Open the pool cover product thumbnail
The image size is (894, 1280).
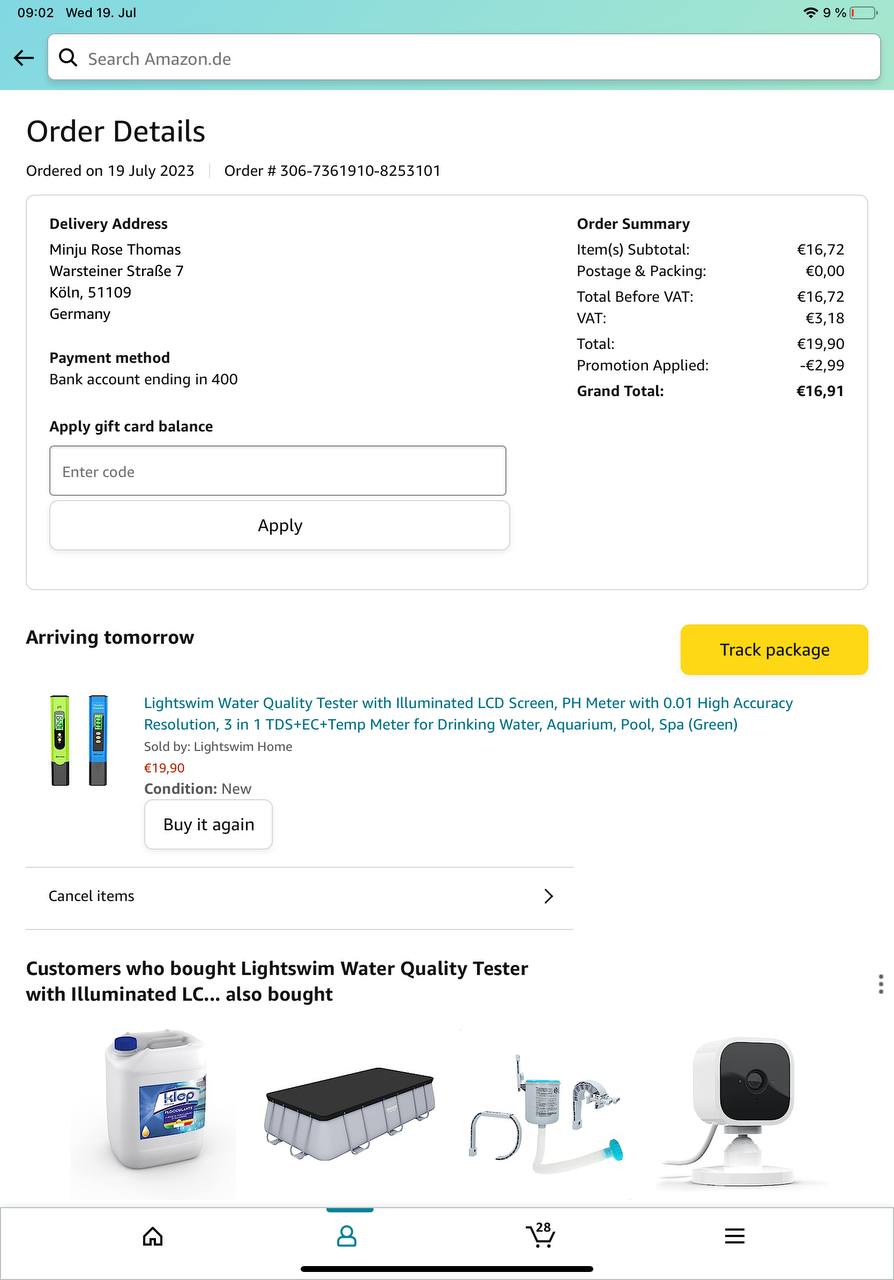tap(350, 1112)
